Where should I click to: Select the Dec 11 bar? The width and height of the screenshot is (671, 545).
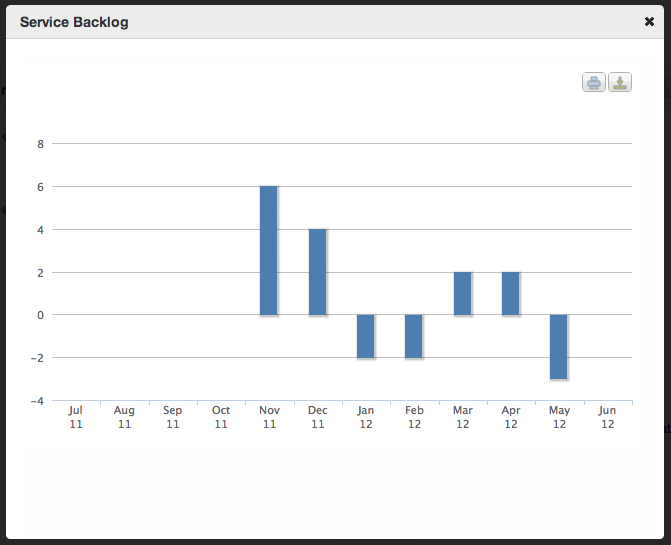coord(317,272)
